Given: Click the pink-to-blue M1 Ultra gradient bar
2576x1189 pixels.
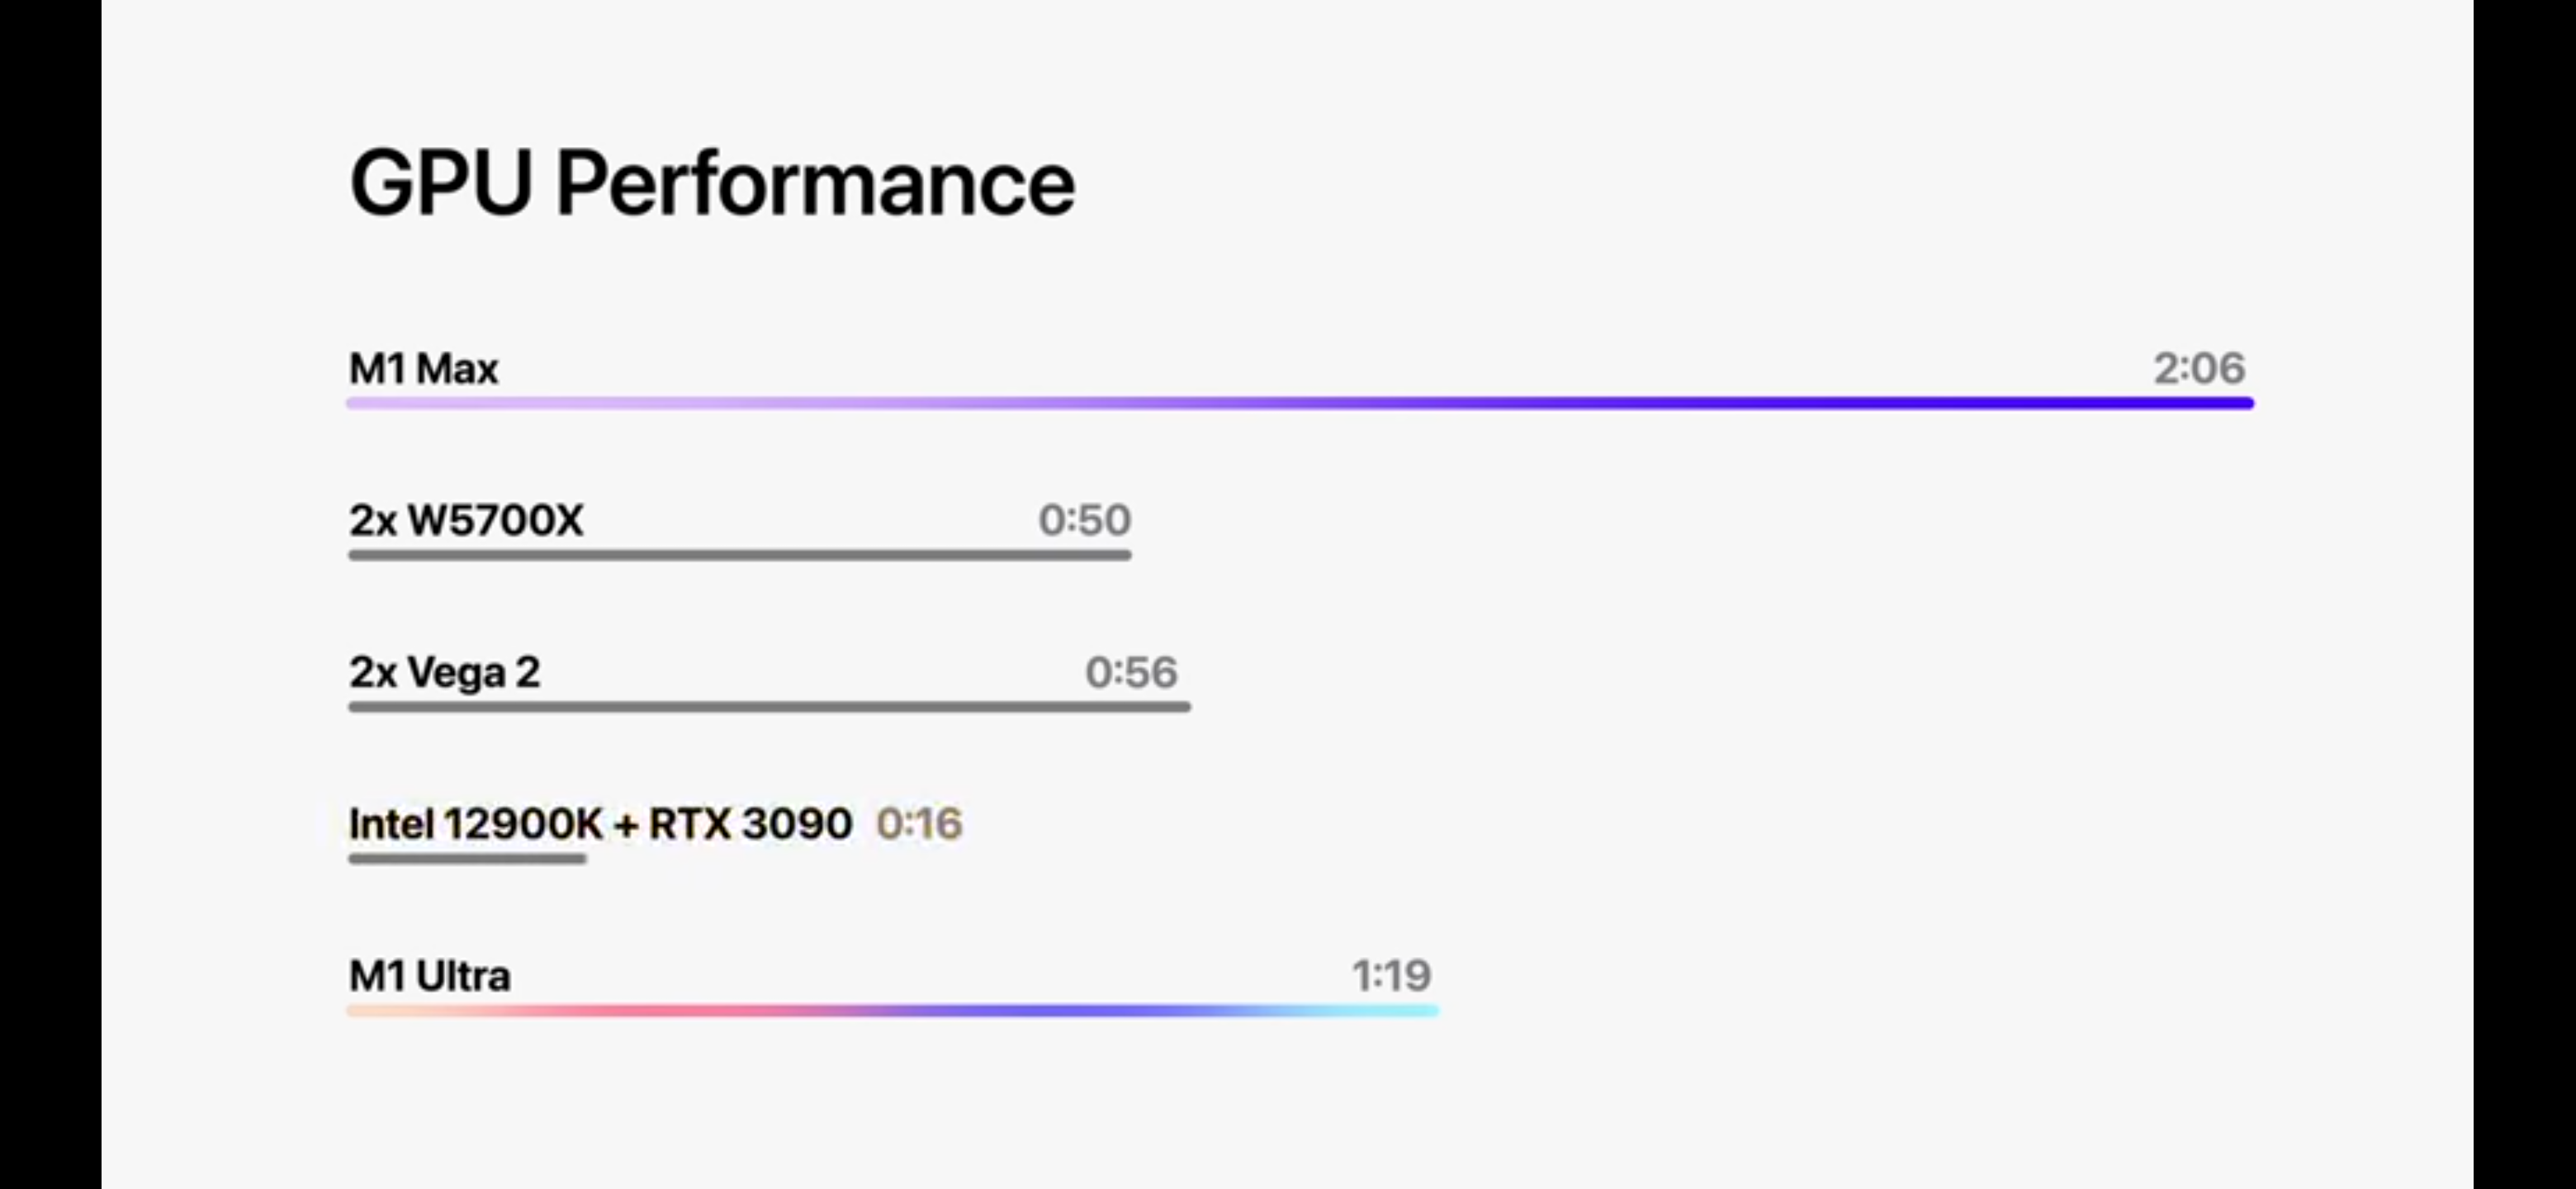Looking at the screenshot, I should 893,1011.
